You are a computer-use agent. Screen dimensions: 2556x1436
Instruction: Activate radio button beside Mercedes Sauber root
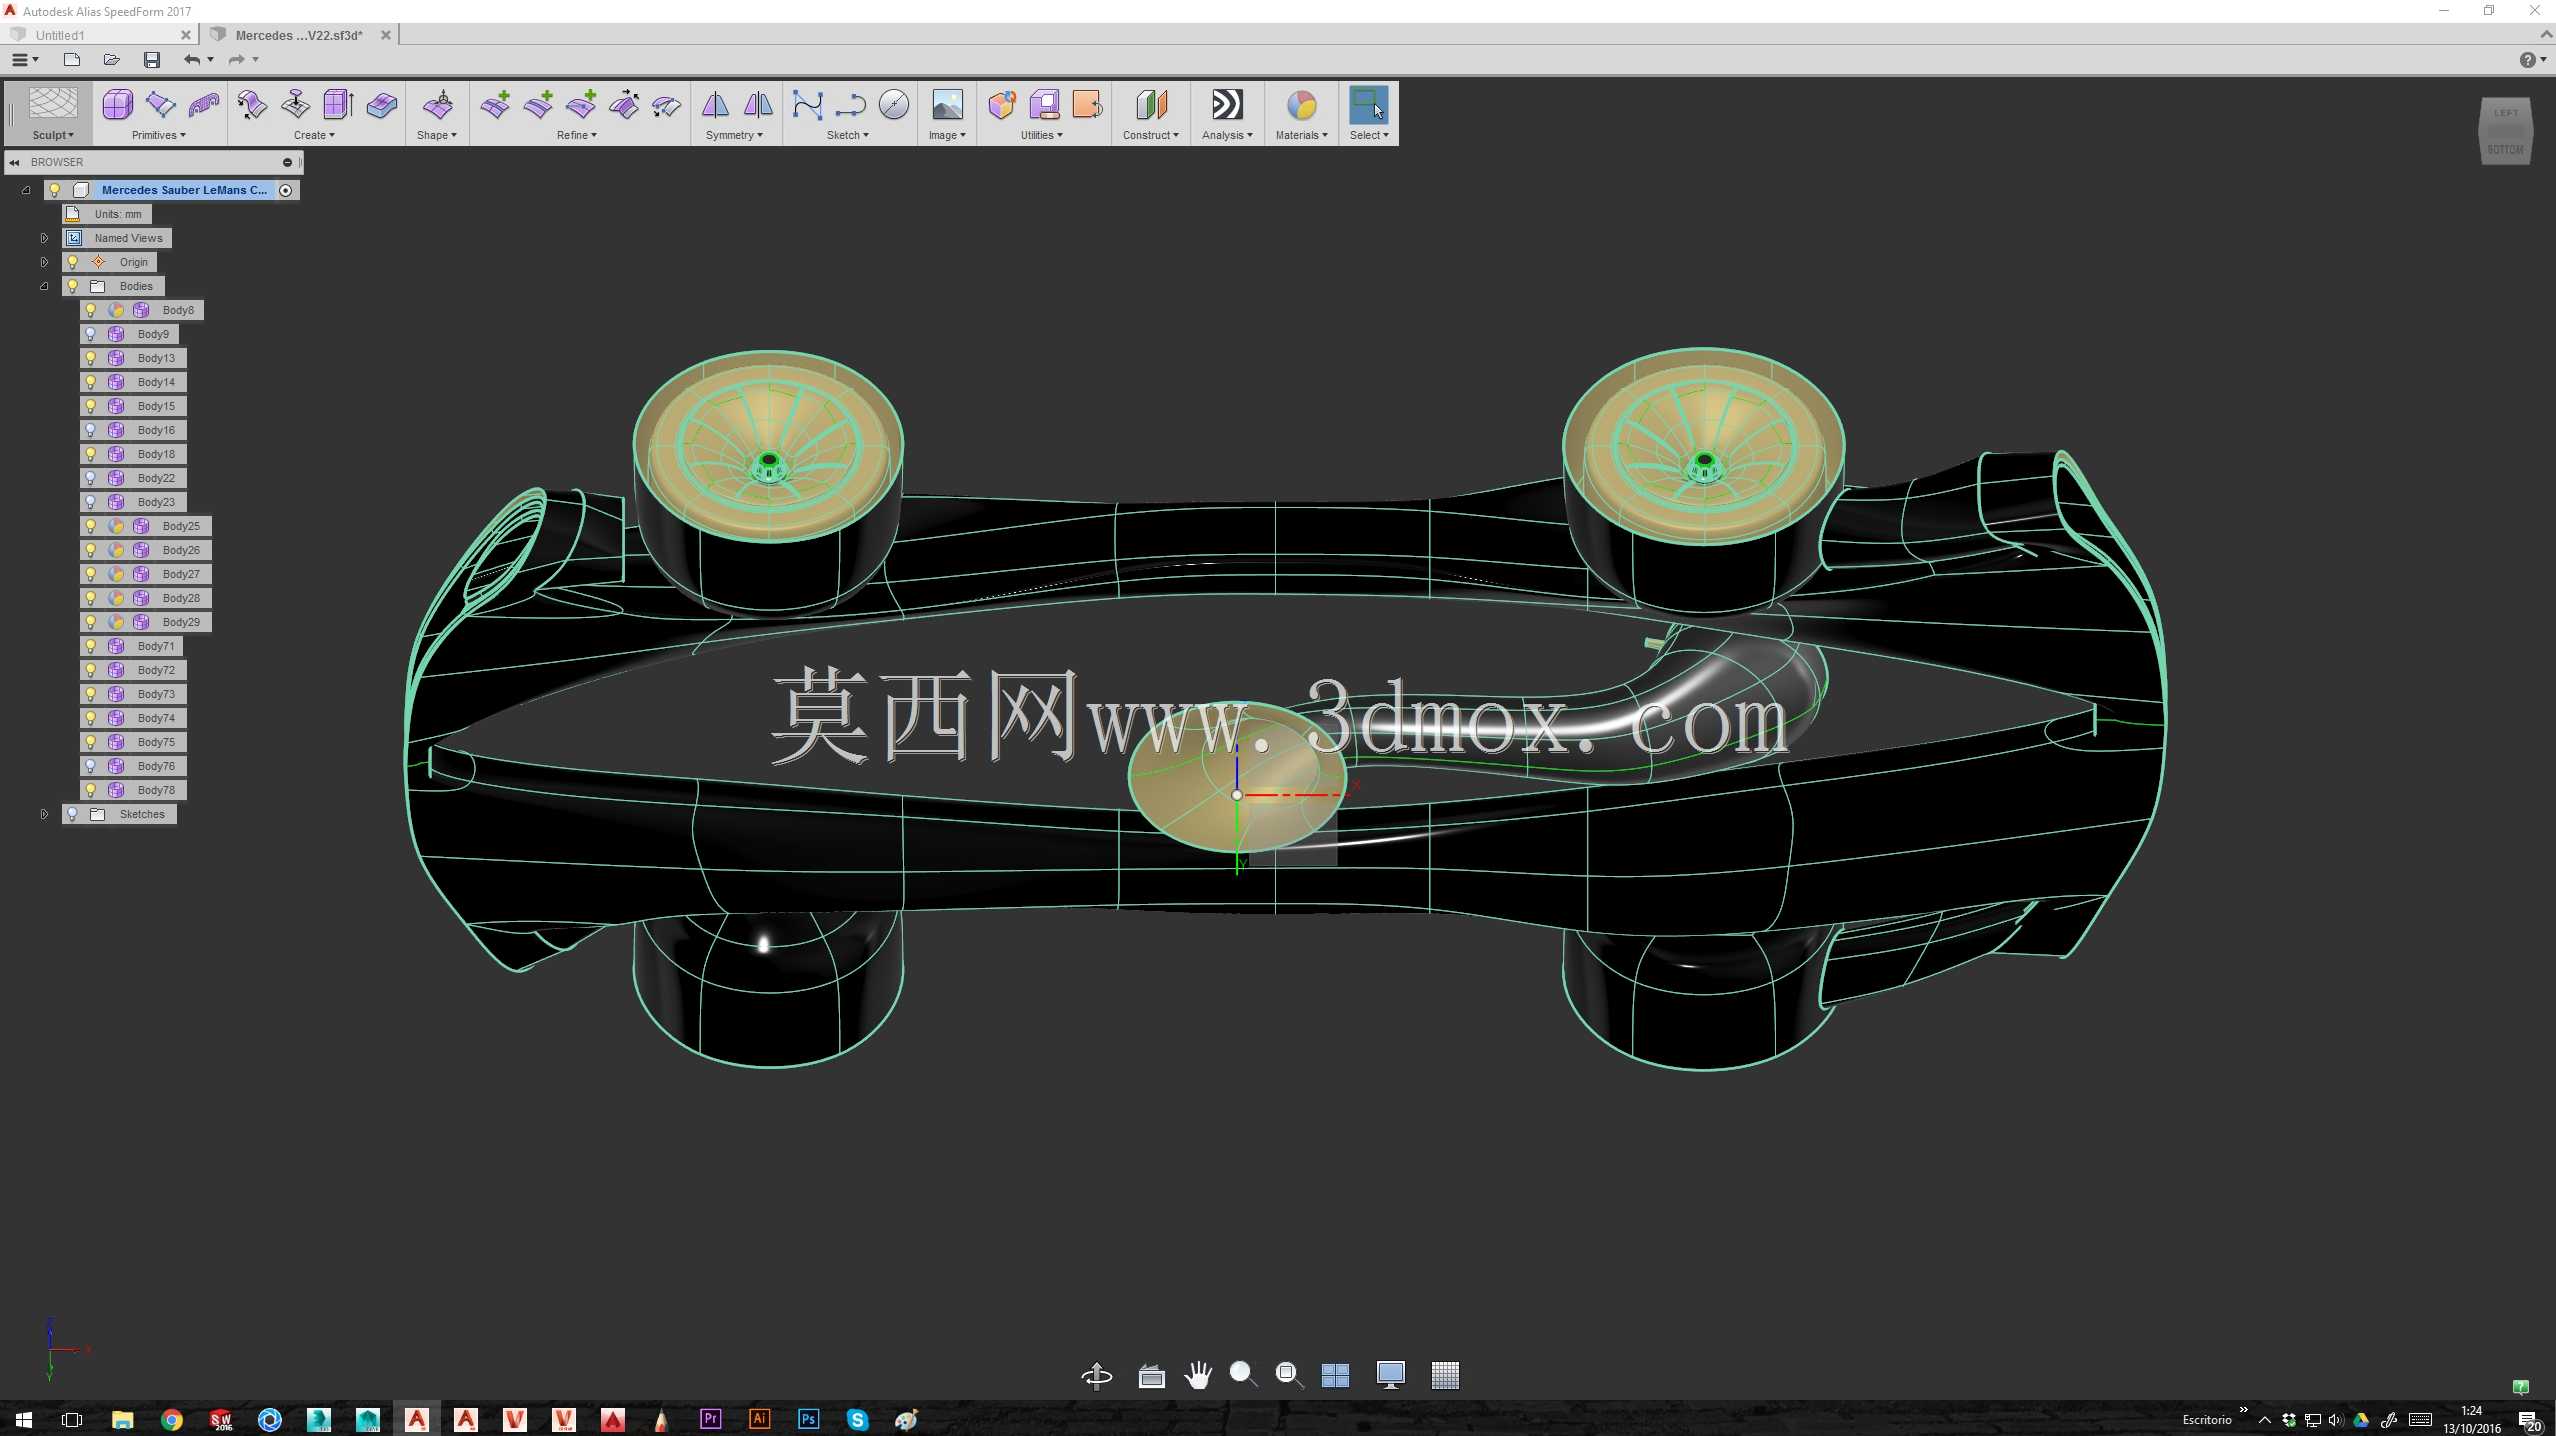[286, 190]
